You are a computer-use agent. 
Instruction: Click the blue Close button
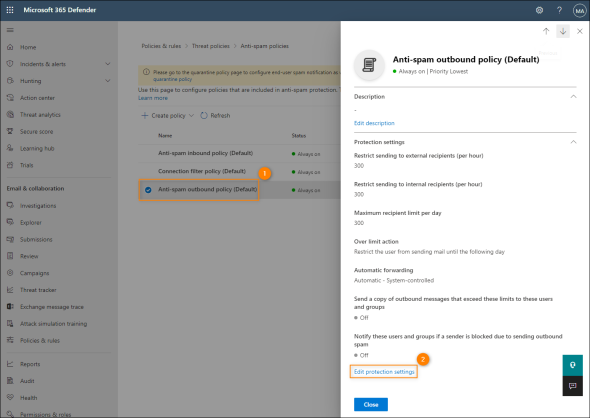(371, 404)
